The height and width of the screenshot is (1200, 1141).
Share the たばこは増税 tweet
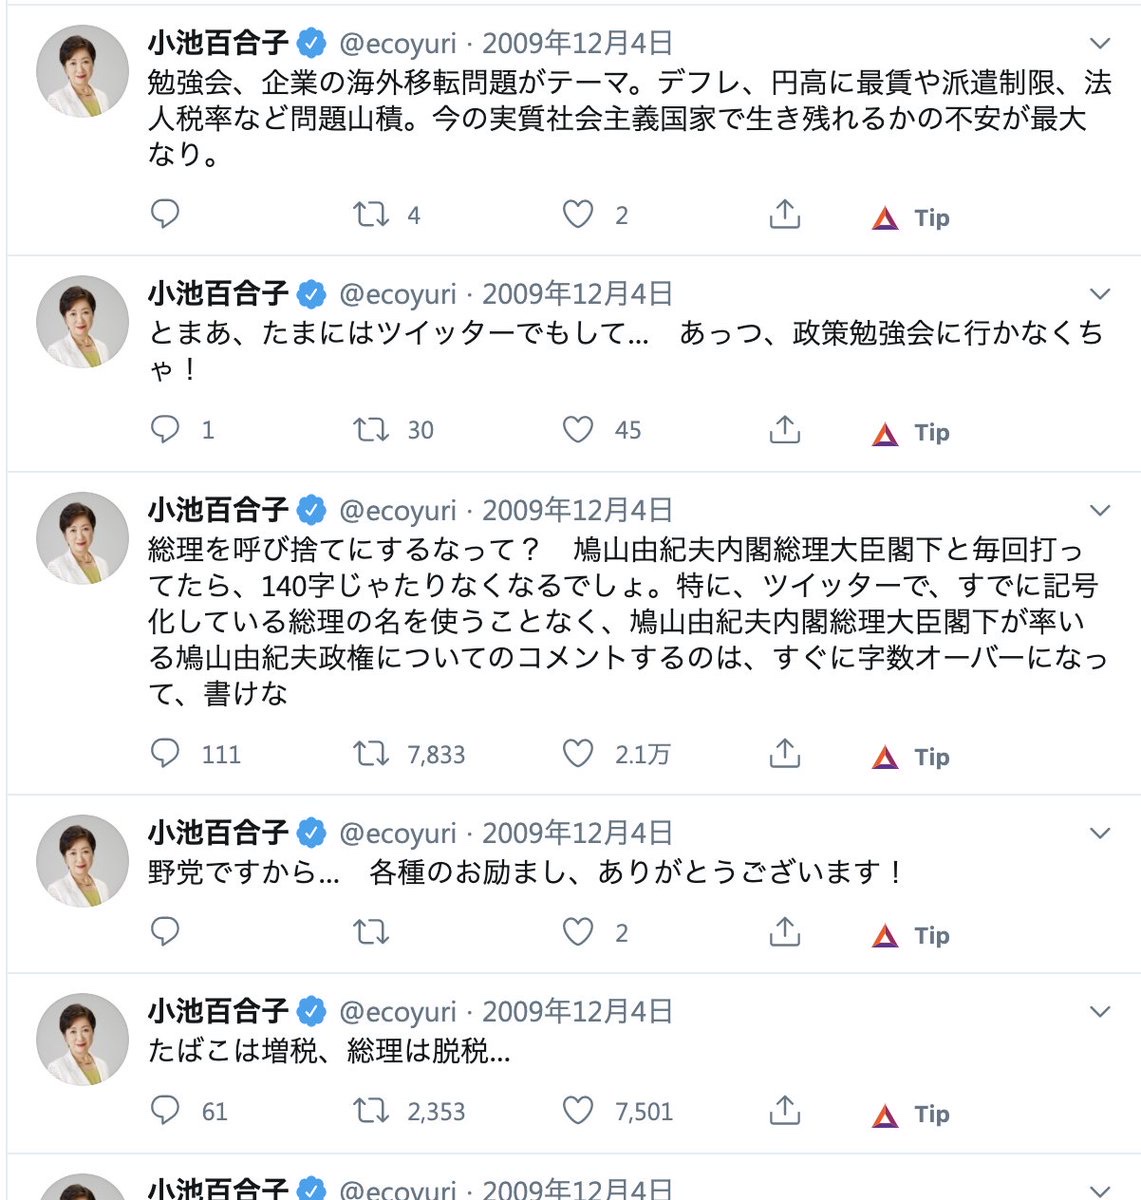785,1111
